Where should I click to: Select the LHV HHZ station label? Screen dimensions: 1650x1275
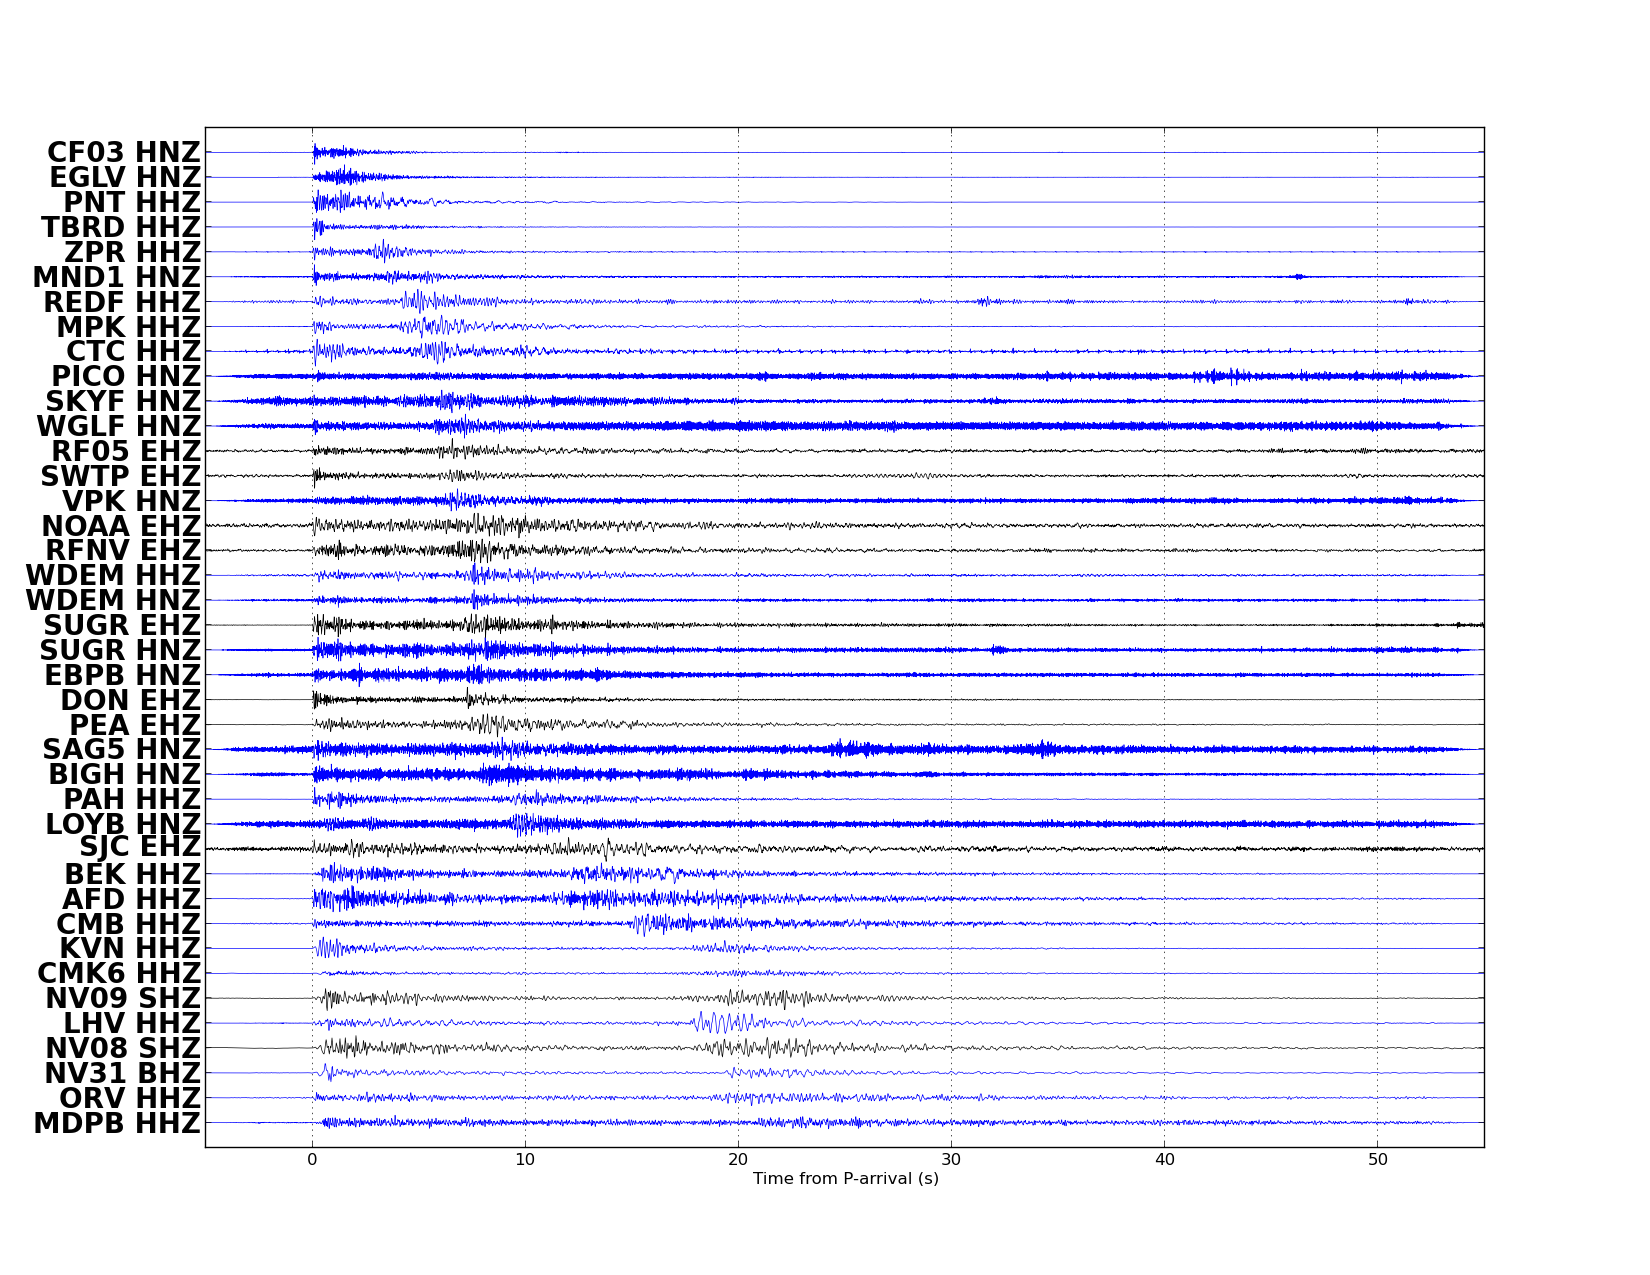click(x=132, y=1024)
